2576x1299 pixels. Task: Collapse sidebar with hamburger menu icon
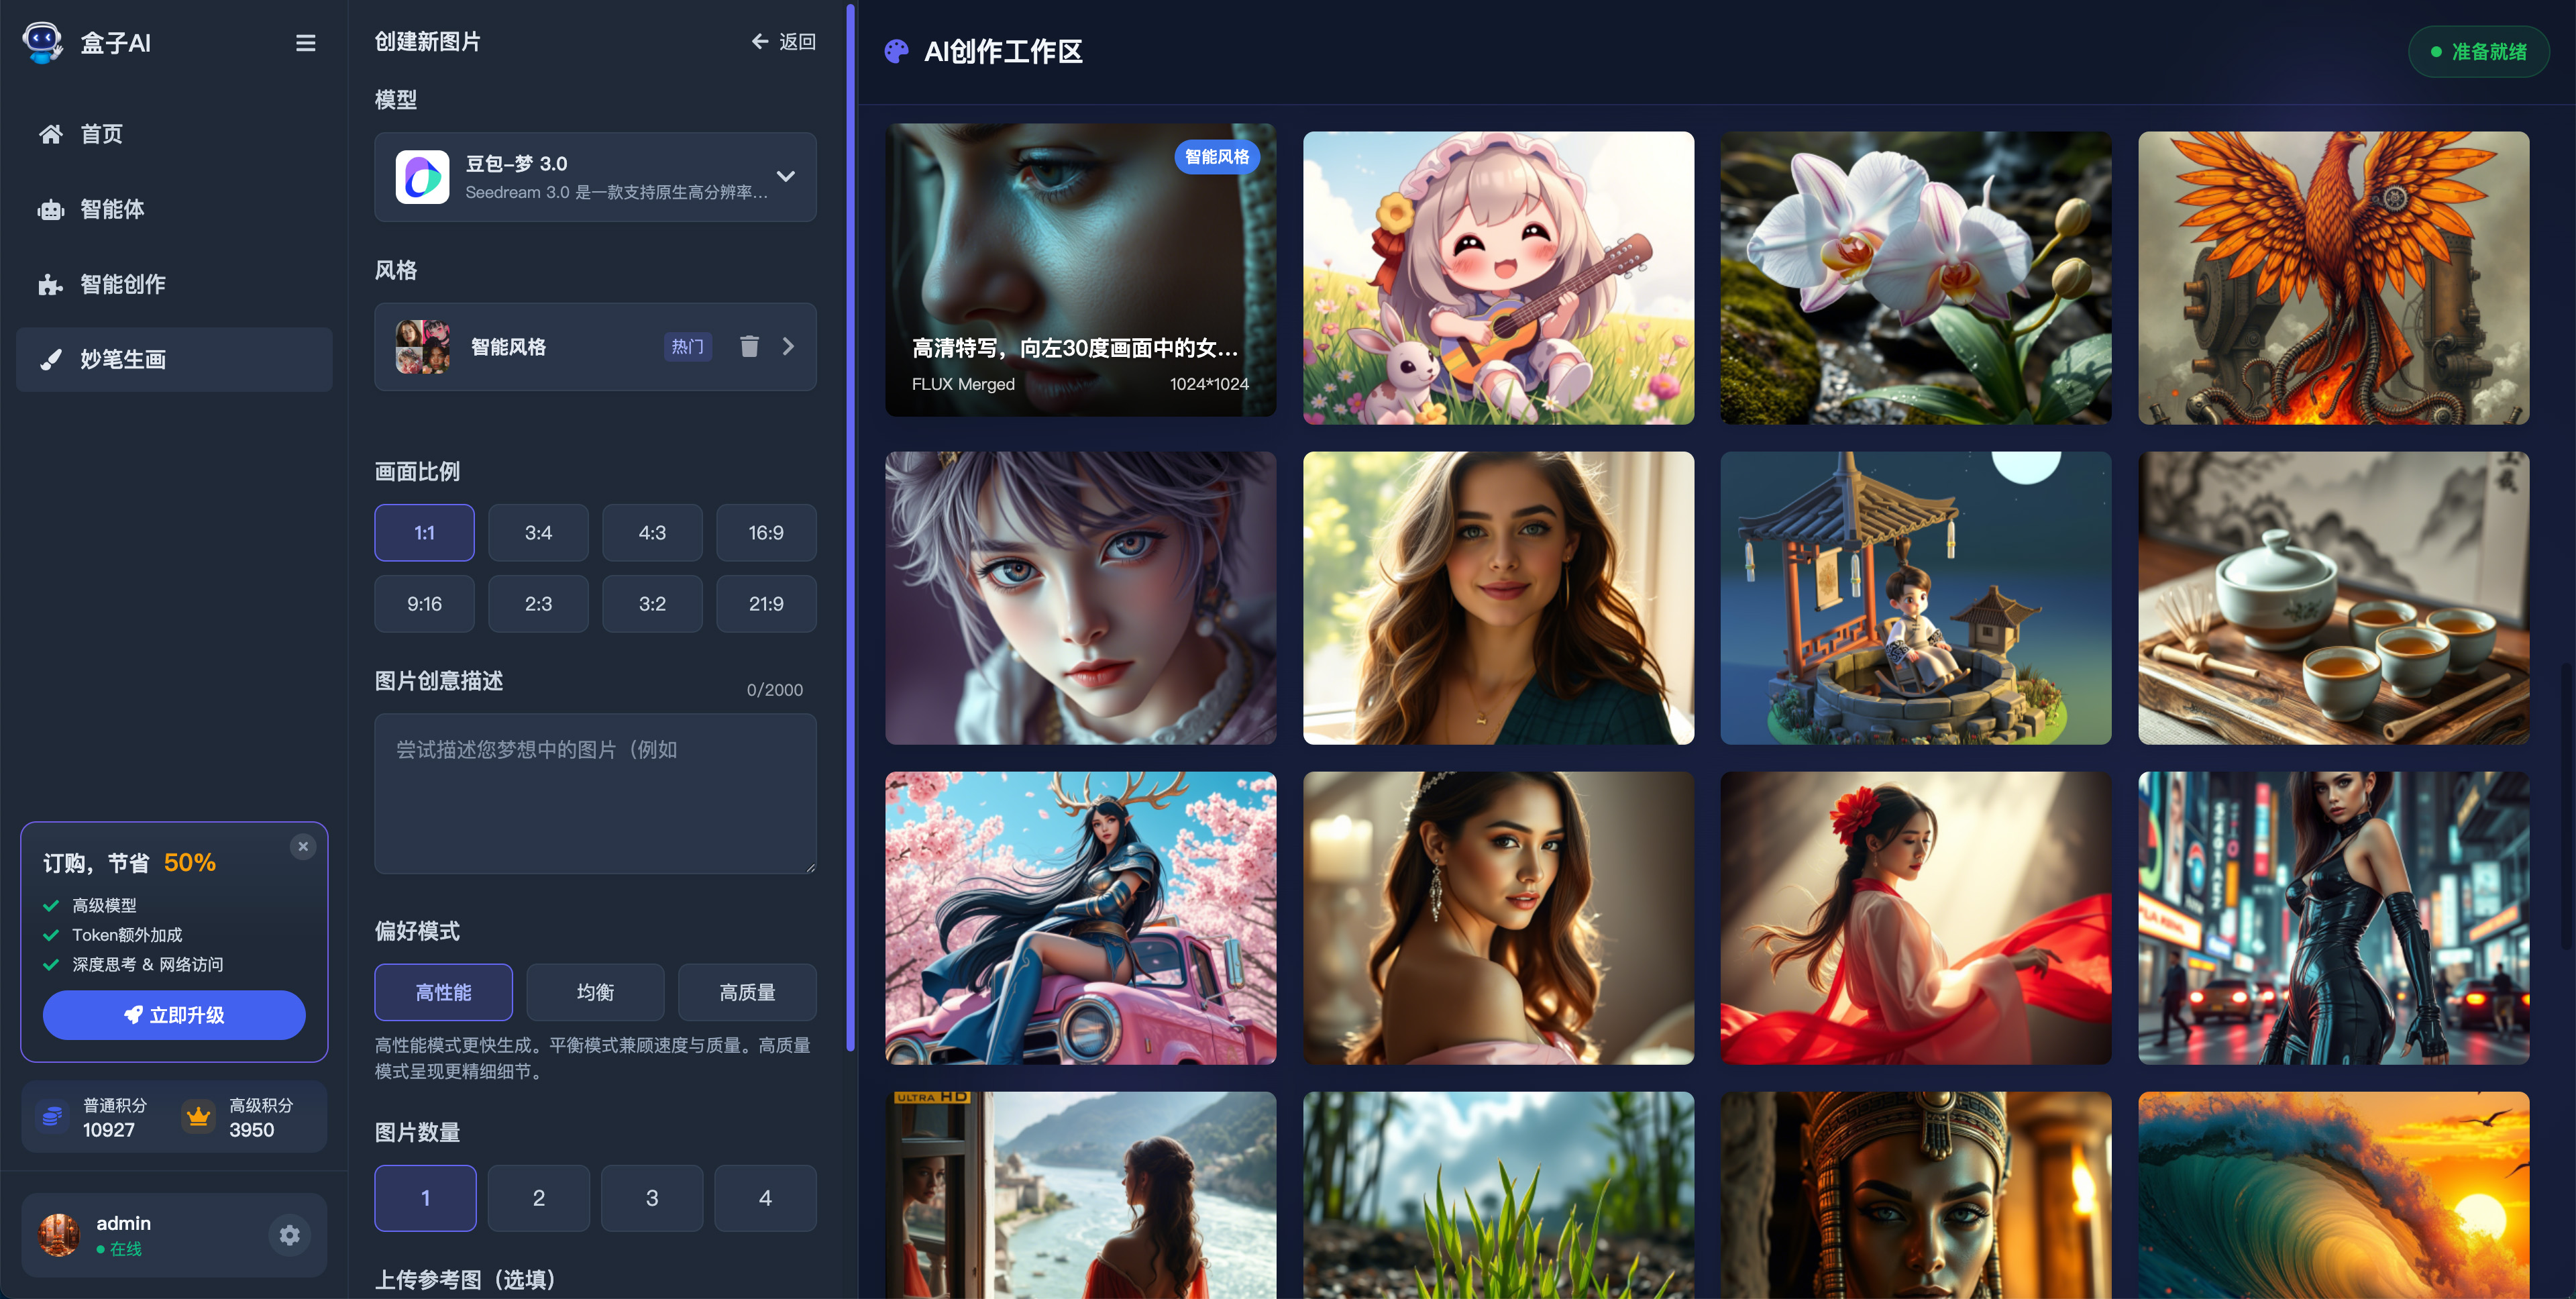[306, 43]
